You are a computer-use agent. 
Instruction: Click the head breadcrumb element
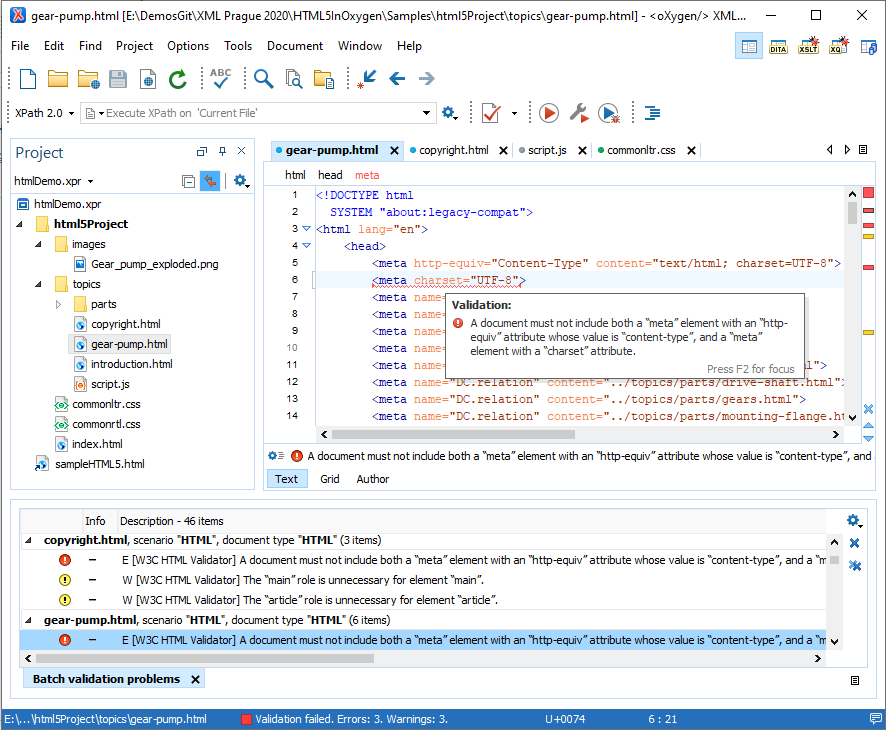coord(330,175)
